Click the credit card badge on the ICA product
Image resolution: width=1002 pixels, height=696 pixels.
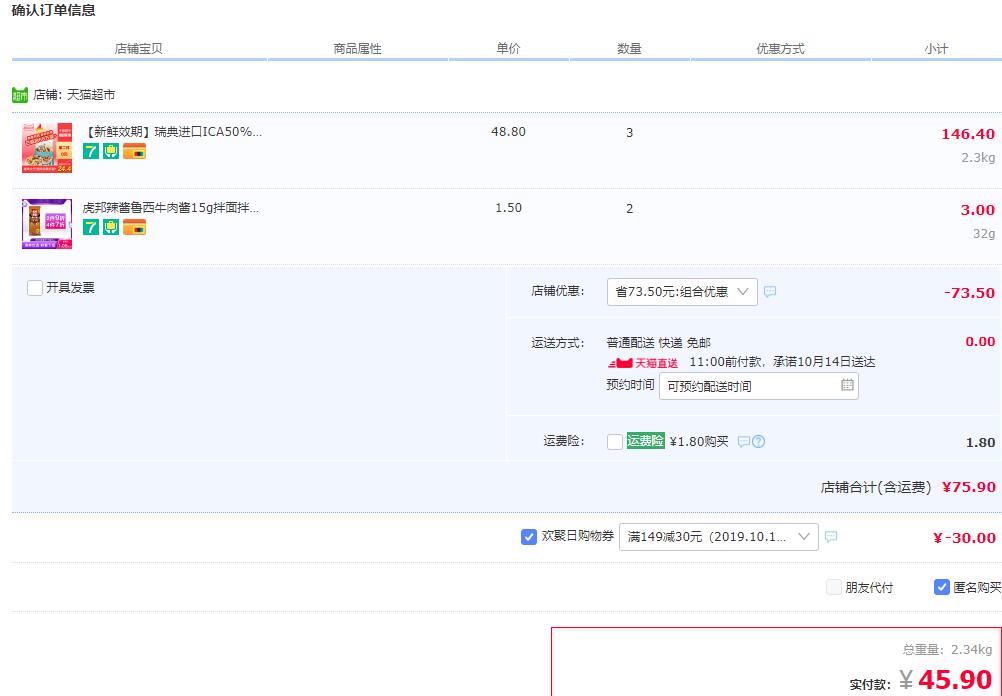click(x=134, y=151)
